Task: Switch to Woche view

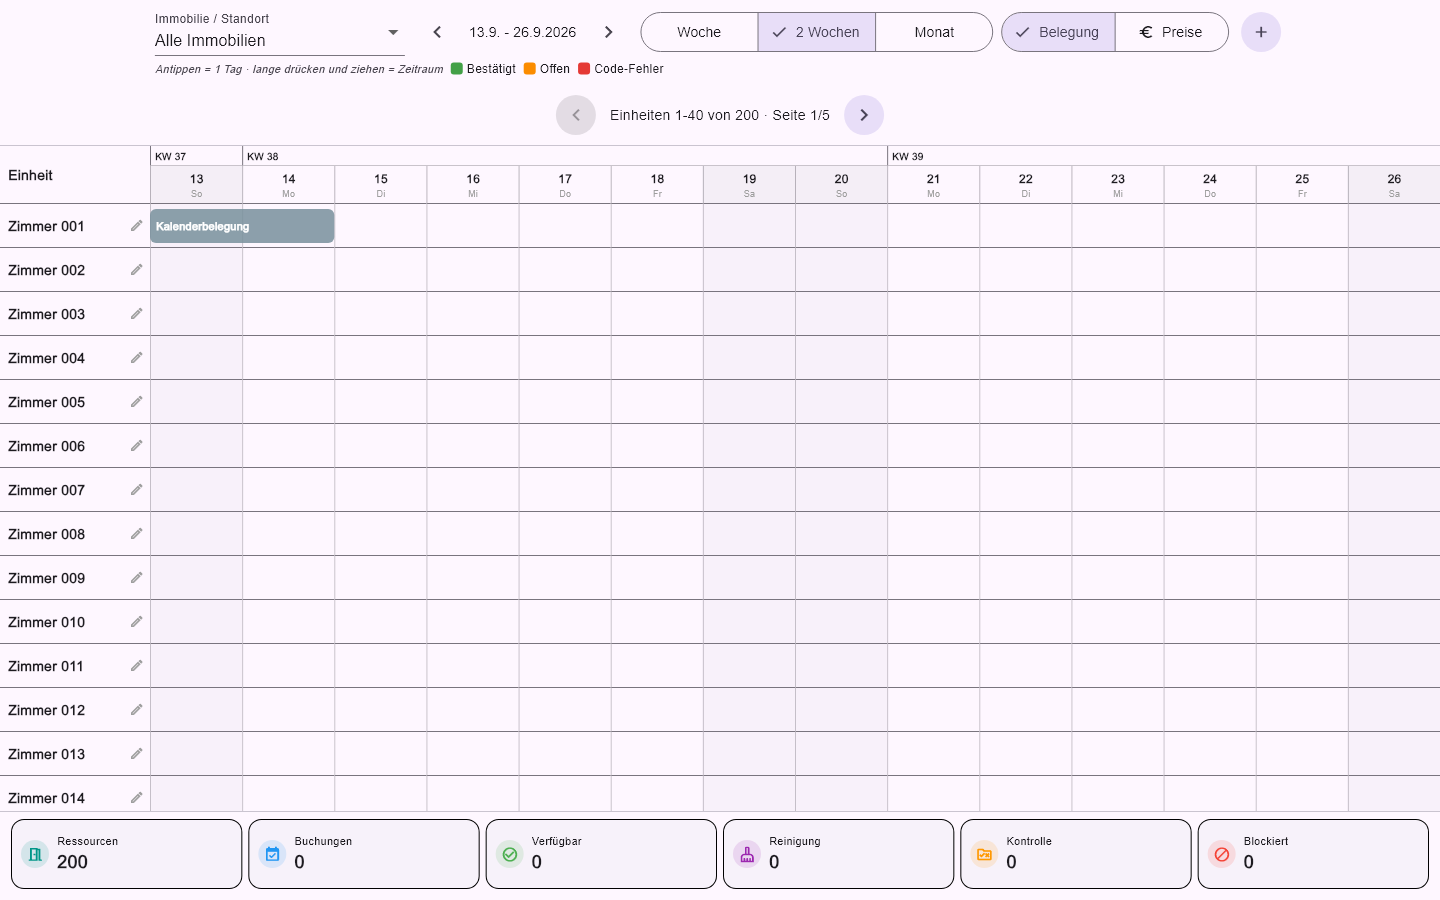Action: [699, 32]
